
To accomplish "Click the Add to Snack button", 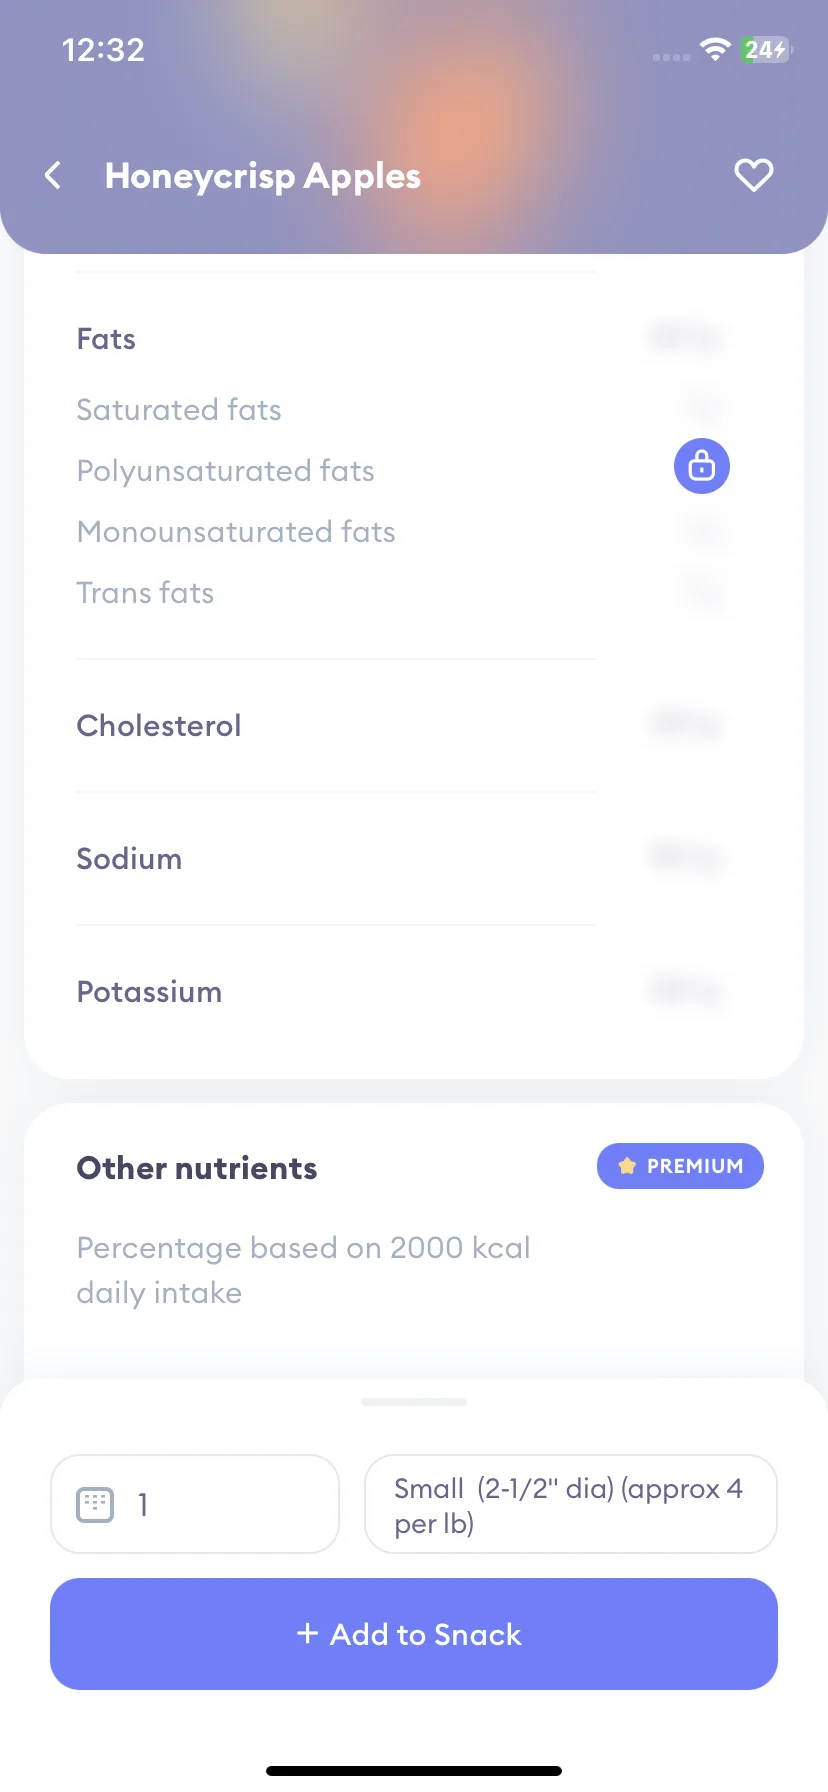I will point(414,1634).
